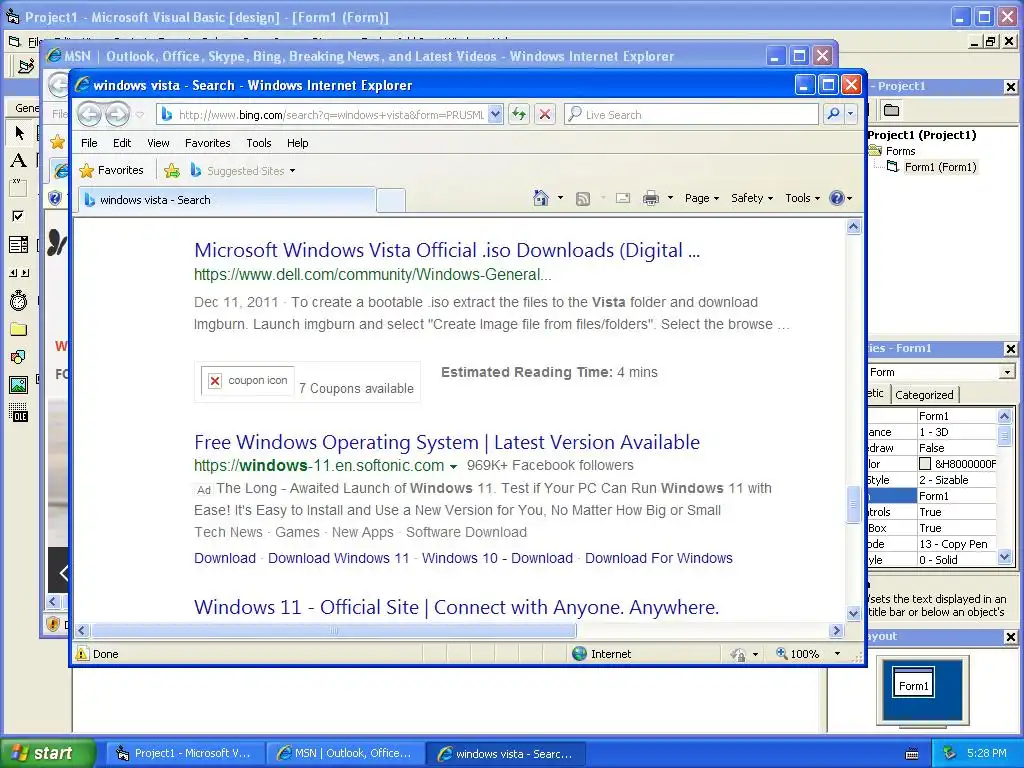Click the horizontal scrollbar thumb in IE page
The width and height of the screenshot is (1024, 768).
334,631
